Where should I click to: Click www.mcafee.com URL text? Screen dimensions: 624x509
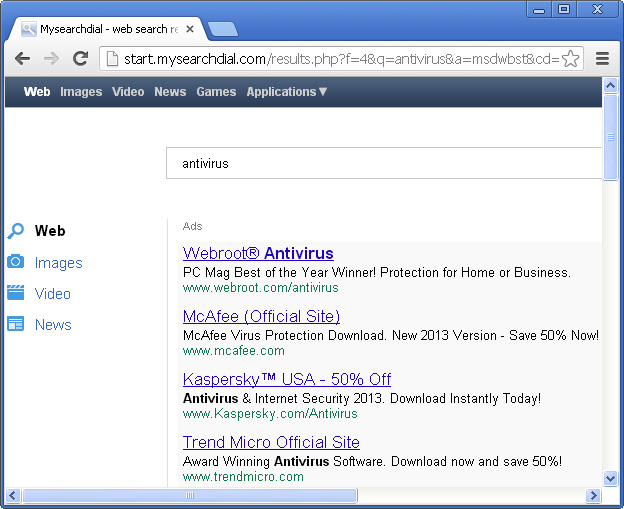pos(234,351)
